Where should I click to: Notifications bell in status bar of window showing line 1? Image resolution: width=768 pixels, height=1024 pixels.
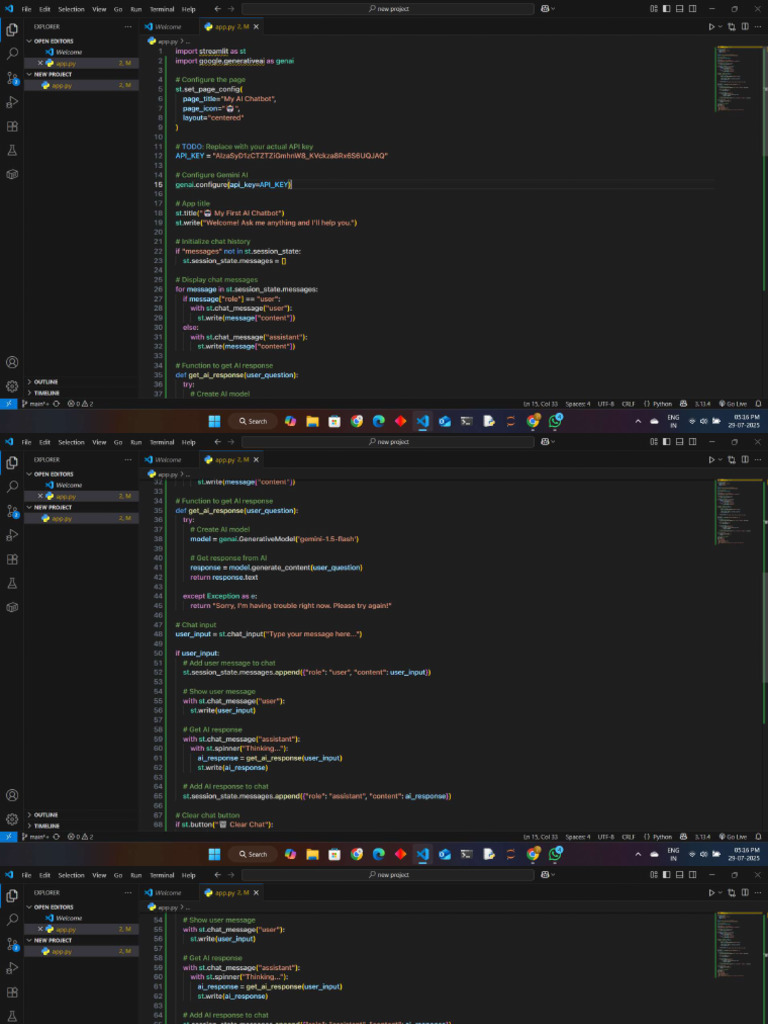pyautogui.click(x=758, y=404)
